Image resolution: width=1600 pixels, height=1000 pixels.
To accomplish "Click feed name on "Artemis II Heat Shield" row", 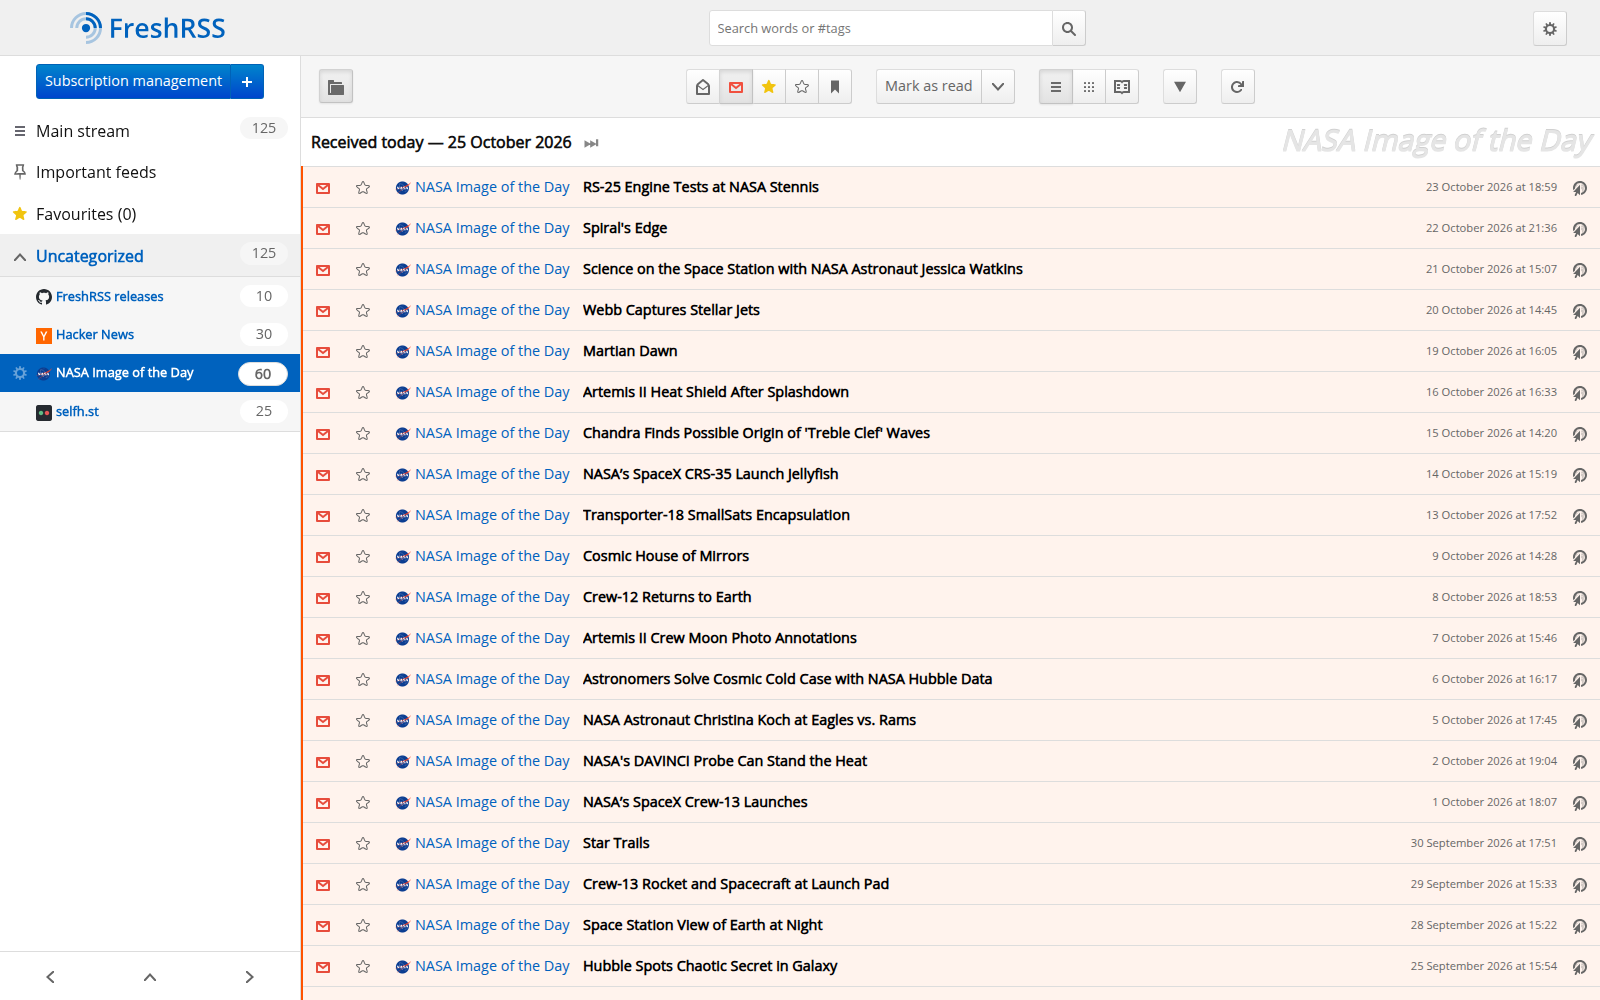I will tap(492, 392).
